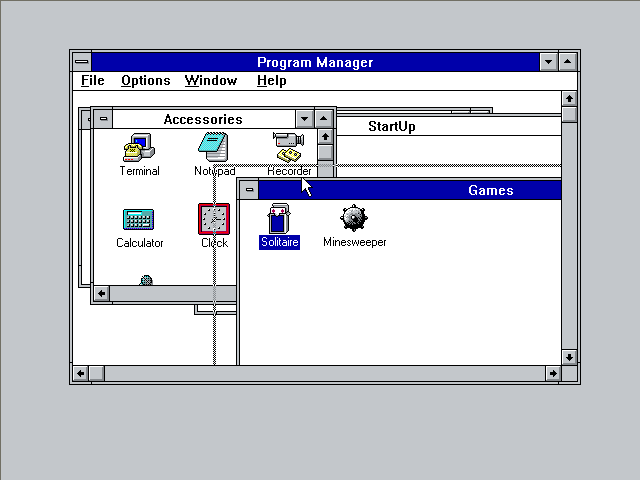Select the Solitaire card icon in Games

click(x=279, y=218)
